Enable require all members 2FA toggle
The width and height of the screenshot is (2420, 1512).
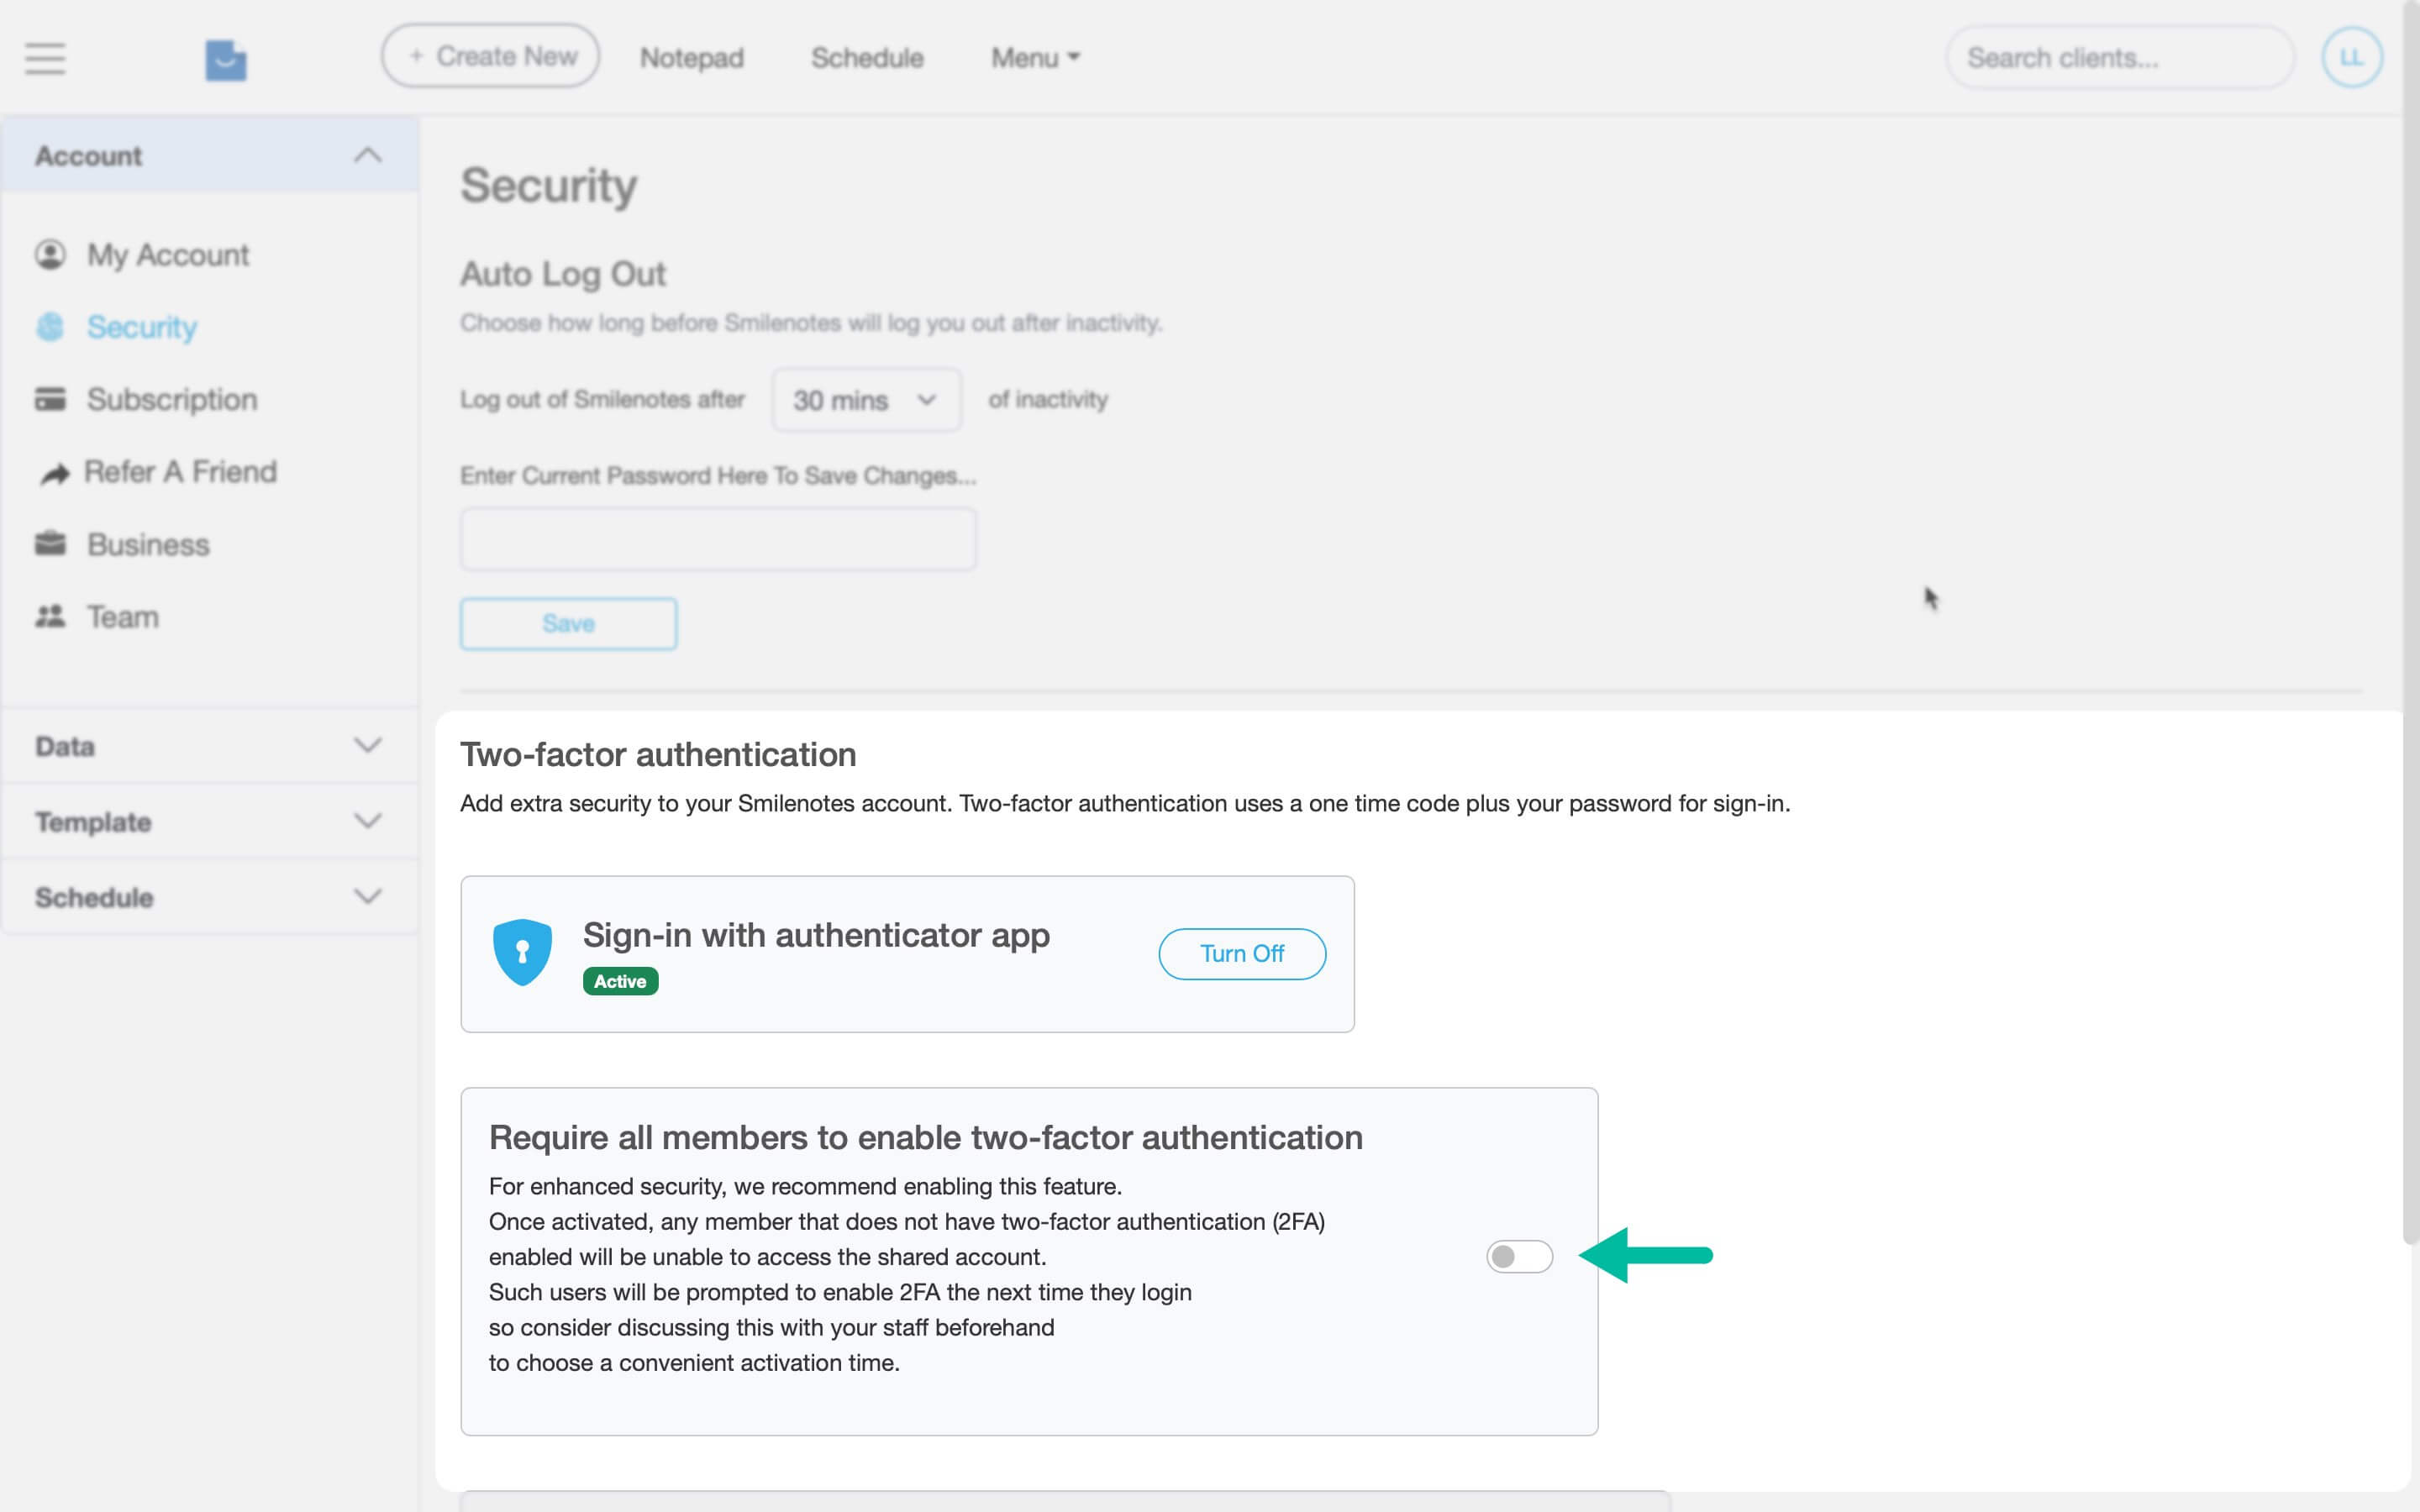point(1519,1256)
